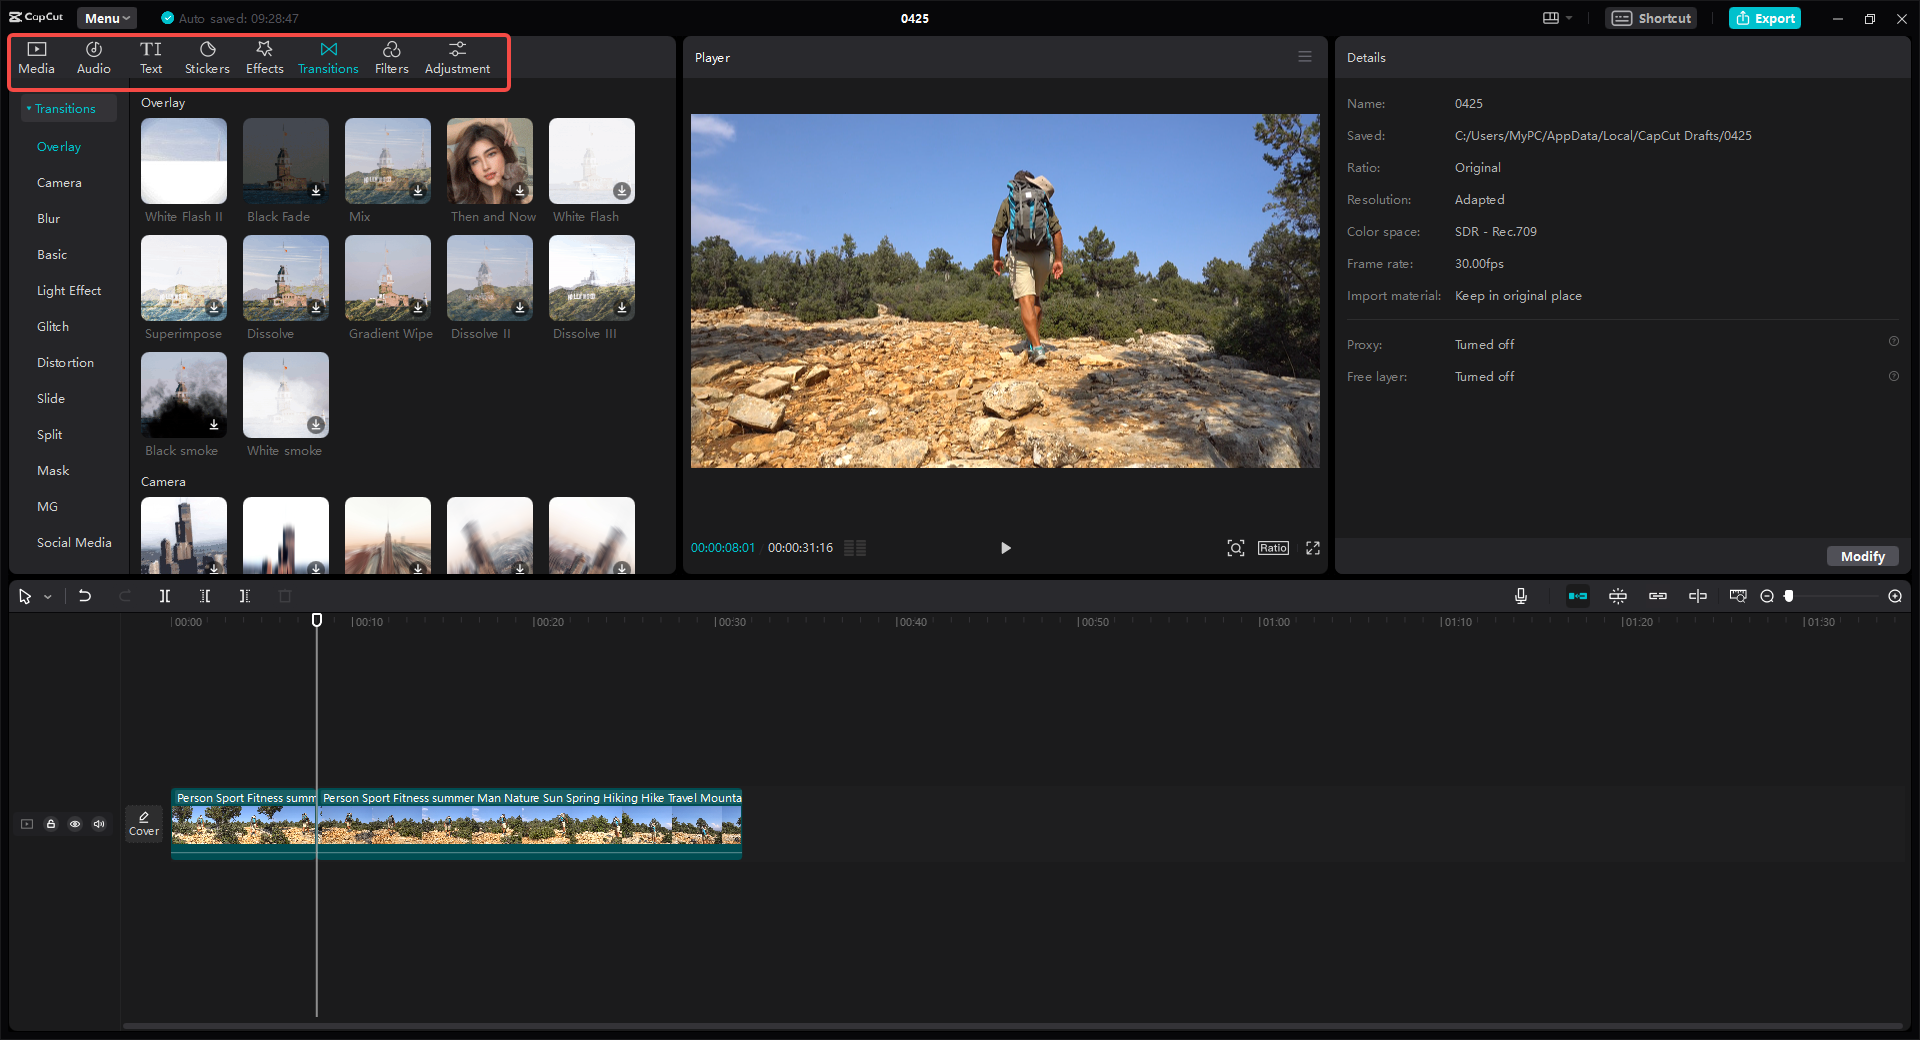Lock the main video track

point(51,824)
